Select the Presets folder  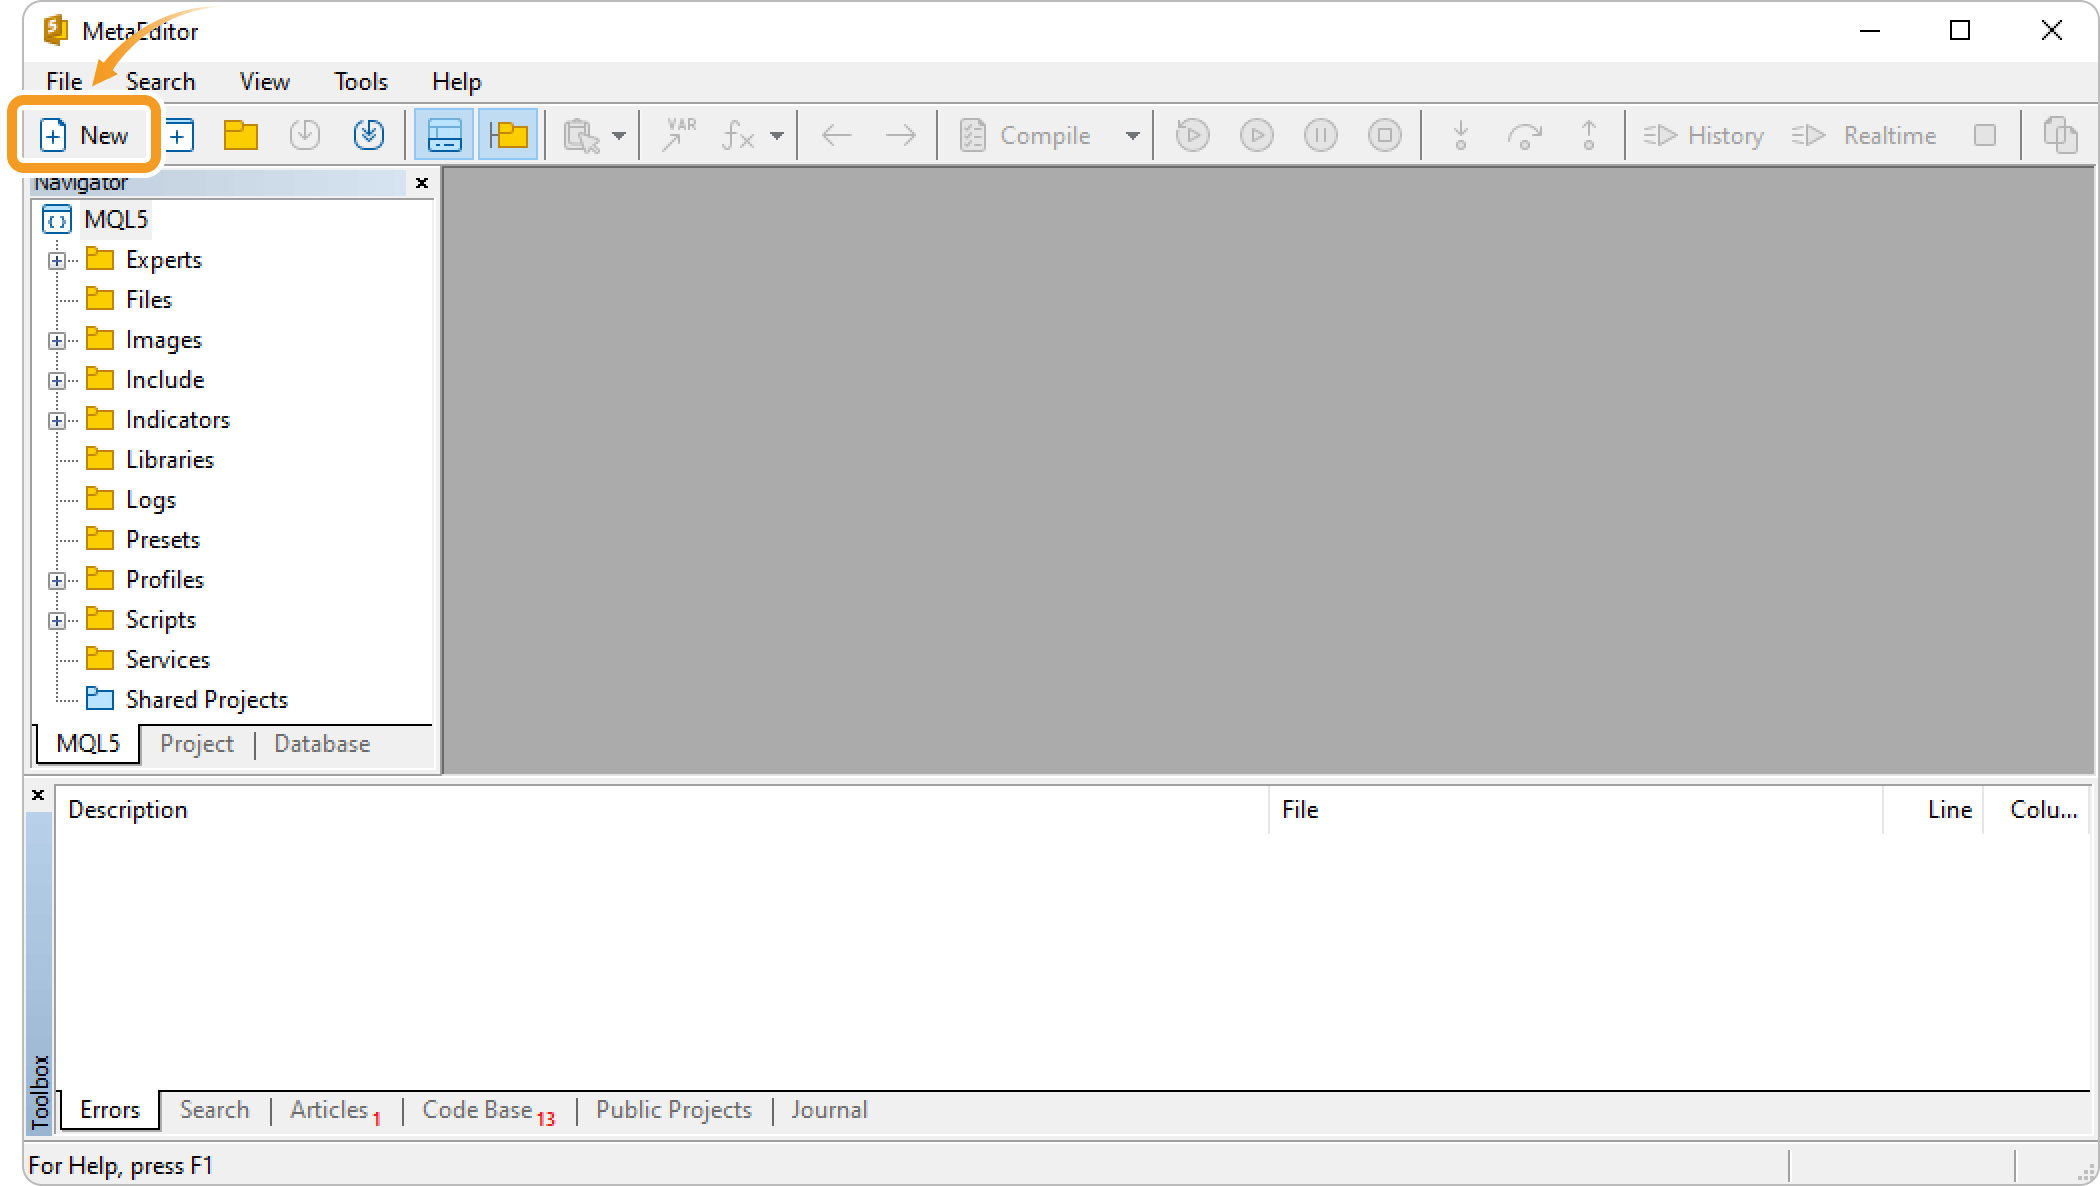point(163,539)
